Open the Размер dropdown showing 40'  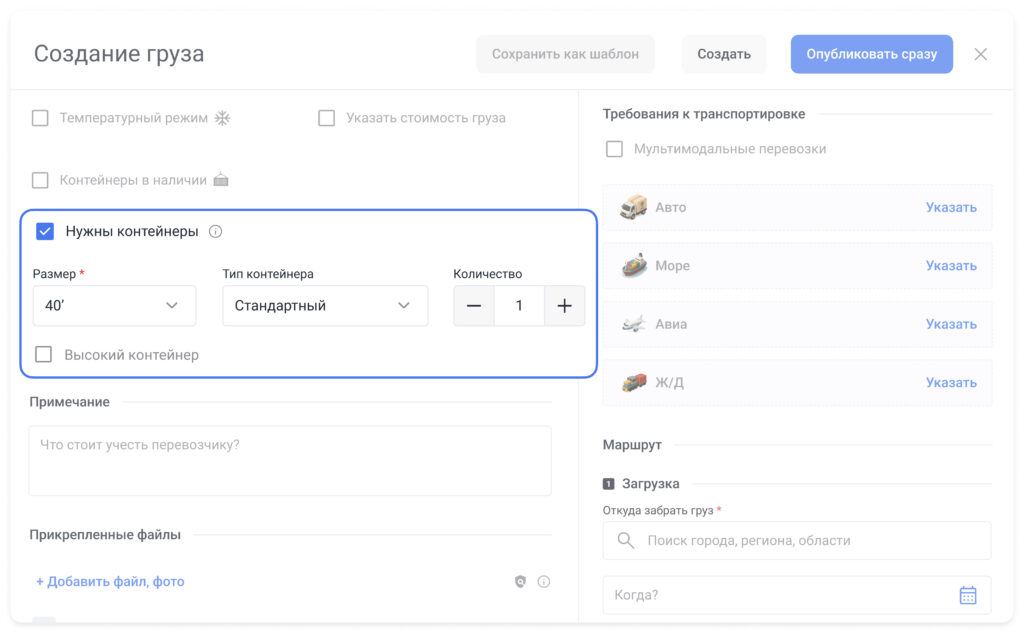click(x=114, y=306)
